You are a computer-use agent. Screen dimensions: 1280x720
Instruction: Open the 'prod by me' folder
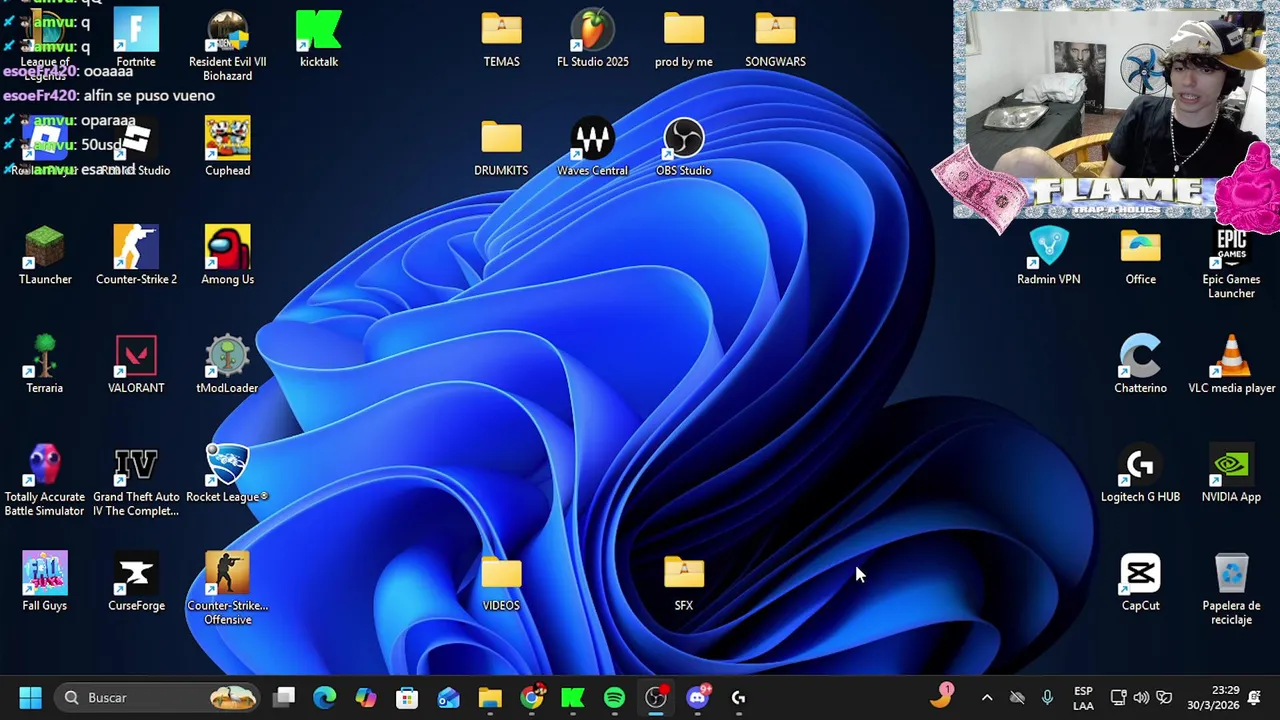(684, 38)
